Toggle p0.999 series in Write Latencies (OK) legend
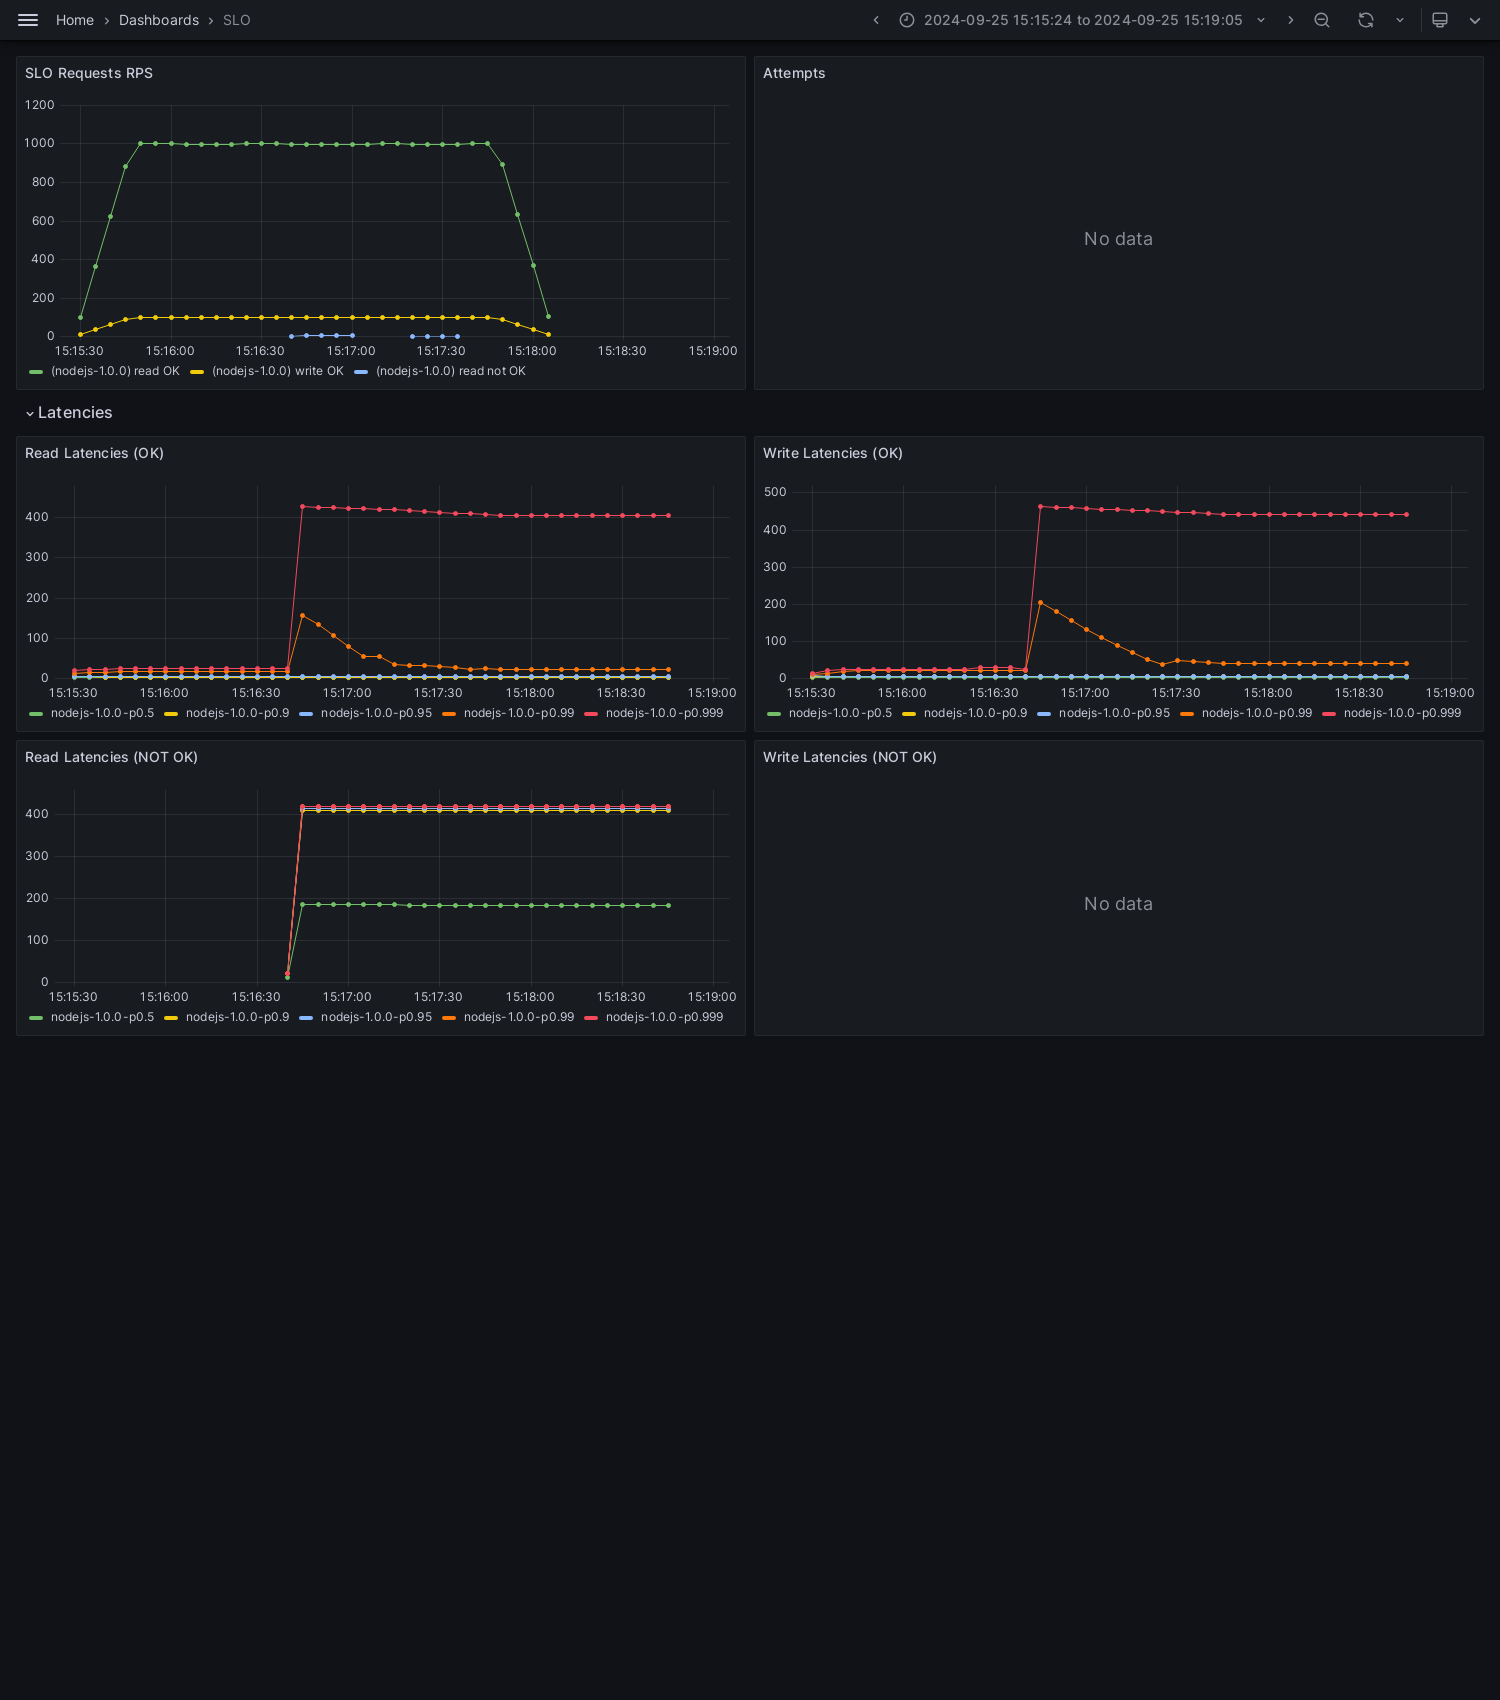This screenshot has height=1700, width=1500. [1402, 713]
